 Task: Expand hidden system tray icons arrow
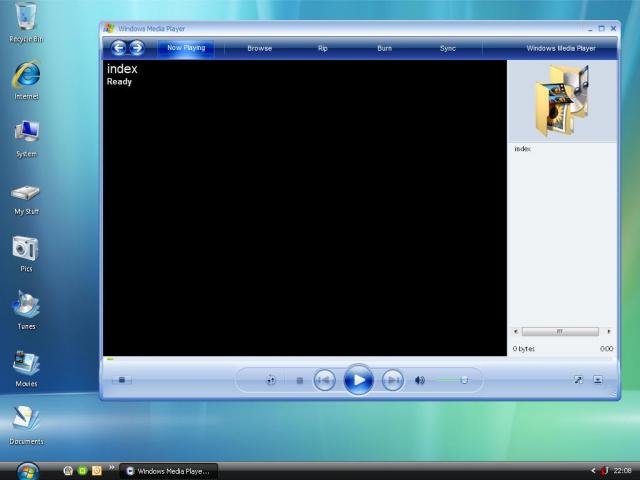593,471
